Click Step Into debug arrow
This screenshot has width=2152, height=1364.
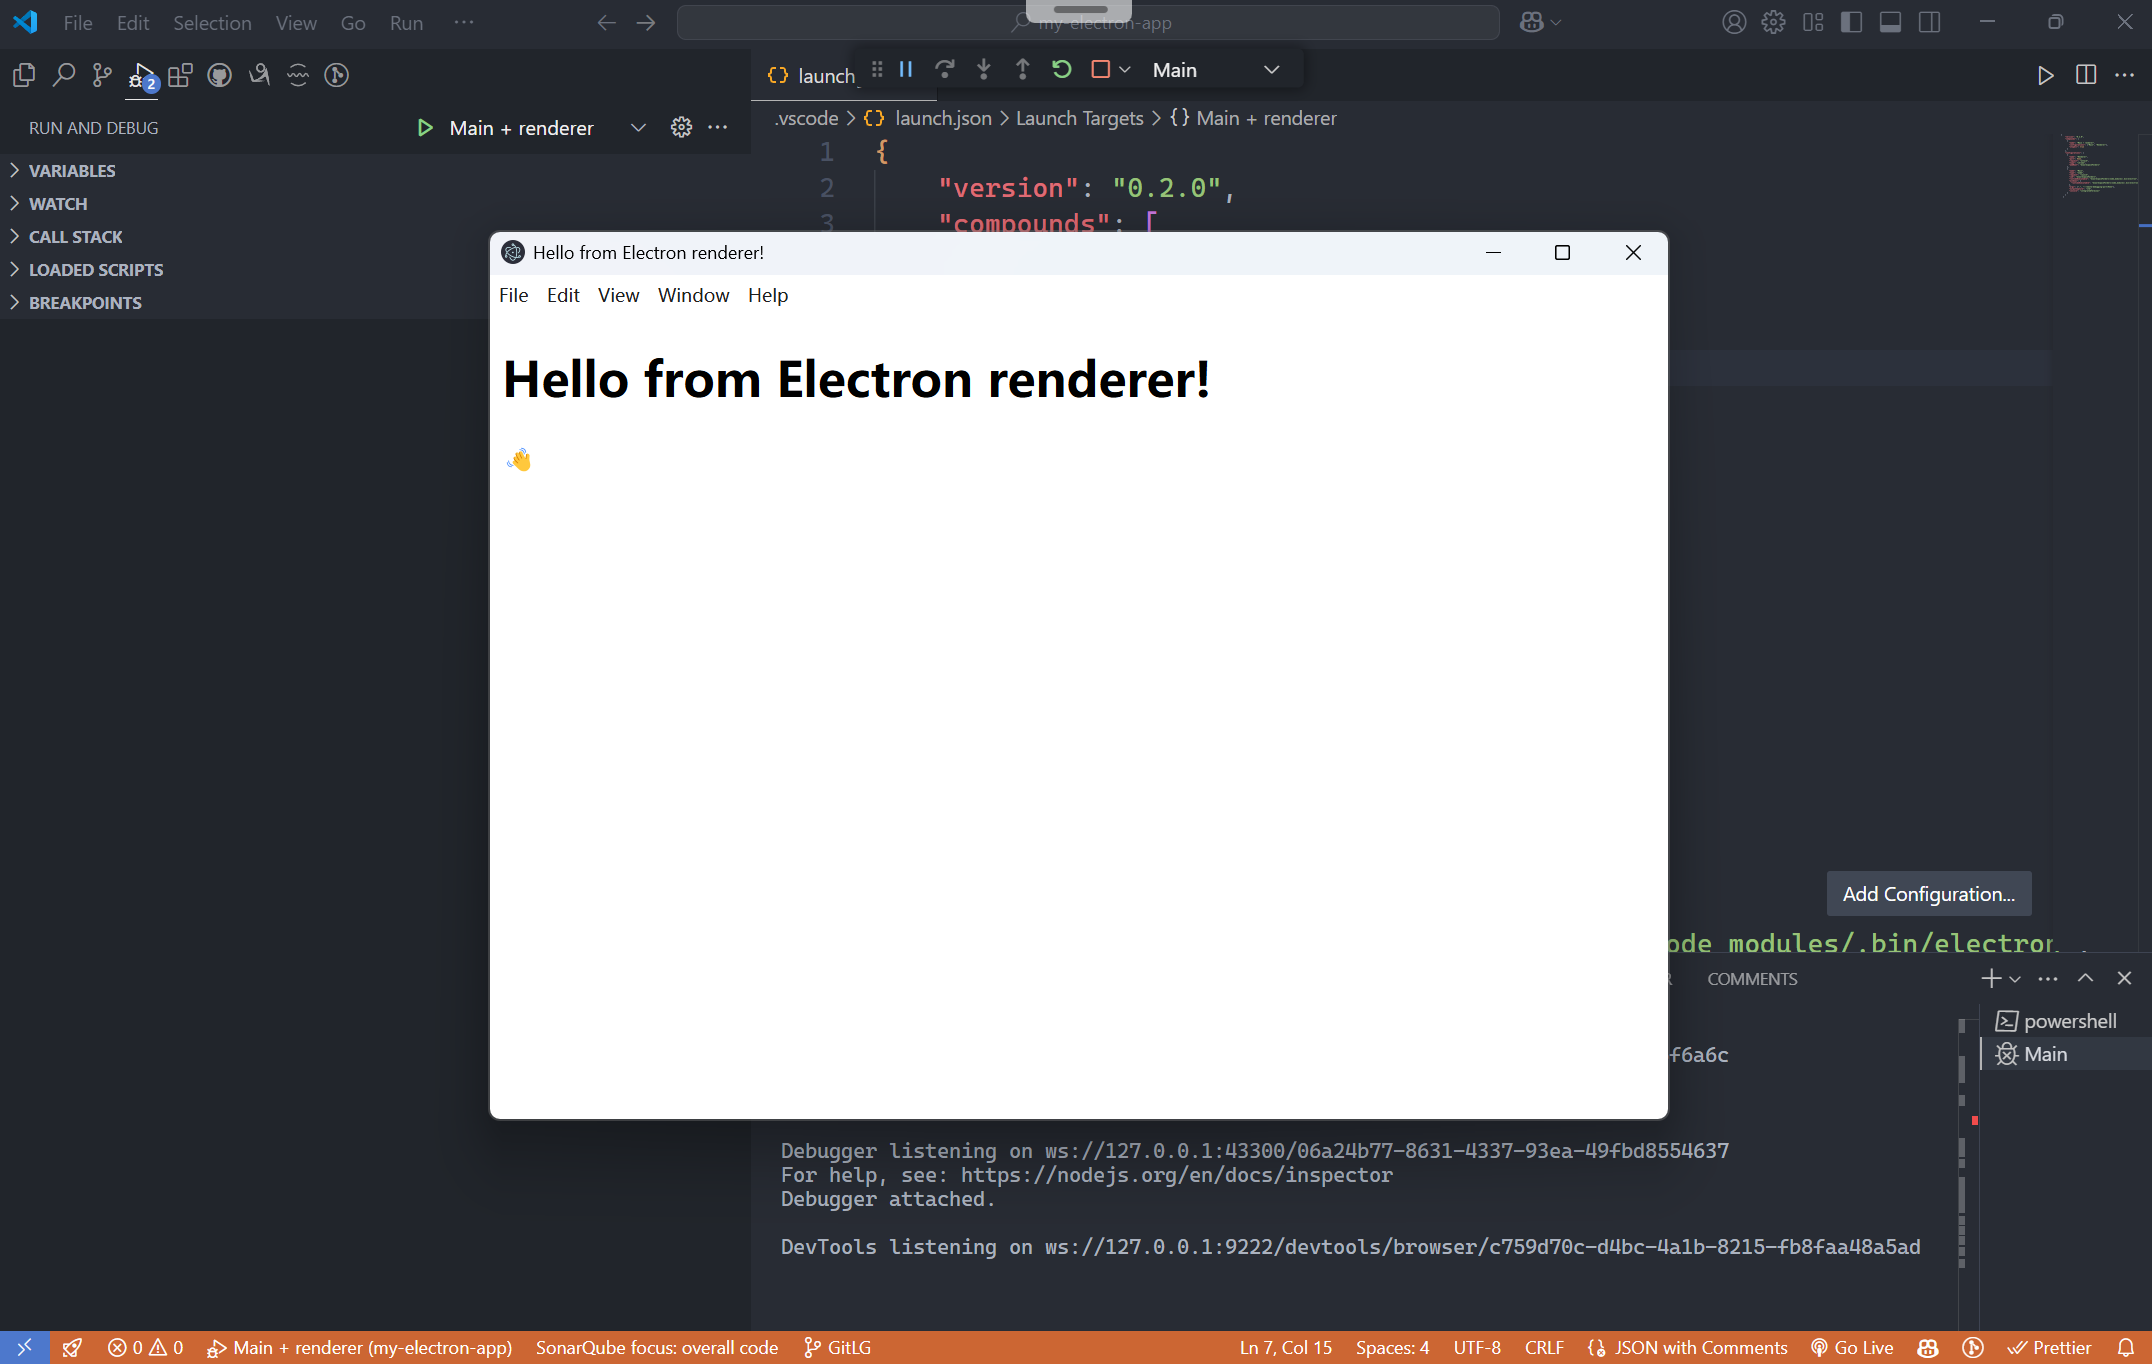coord(984,70)
